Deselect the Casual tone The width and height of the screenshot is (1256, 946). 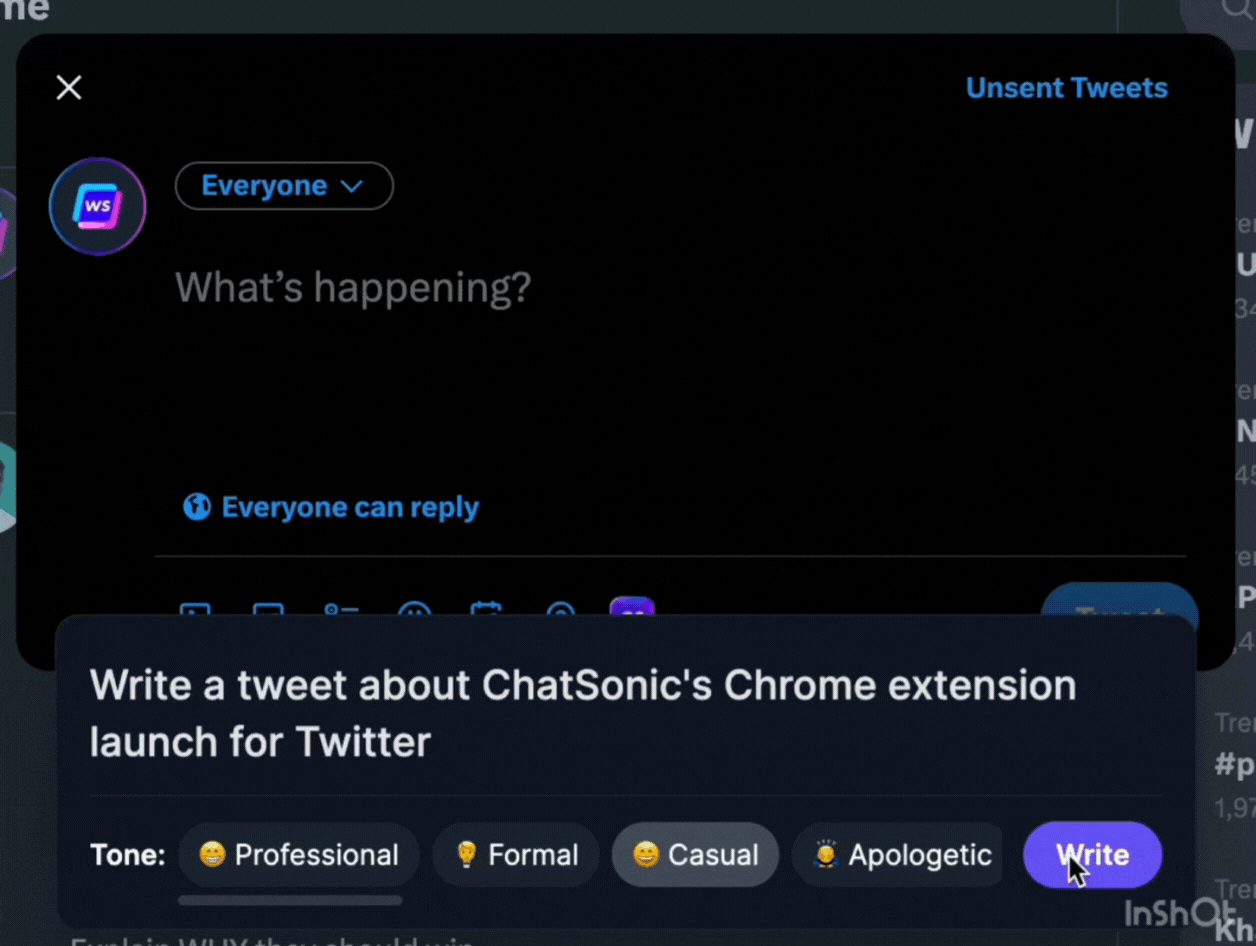coord(695,855)
